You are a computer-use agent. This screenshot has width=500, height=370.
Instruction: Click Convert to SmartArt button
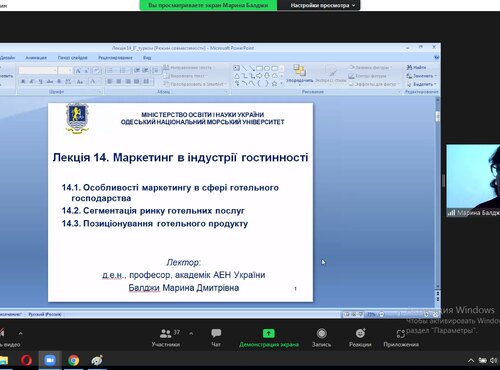point(196,84)
